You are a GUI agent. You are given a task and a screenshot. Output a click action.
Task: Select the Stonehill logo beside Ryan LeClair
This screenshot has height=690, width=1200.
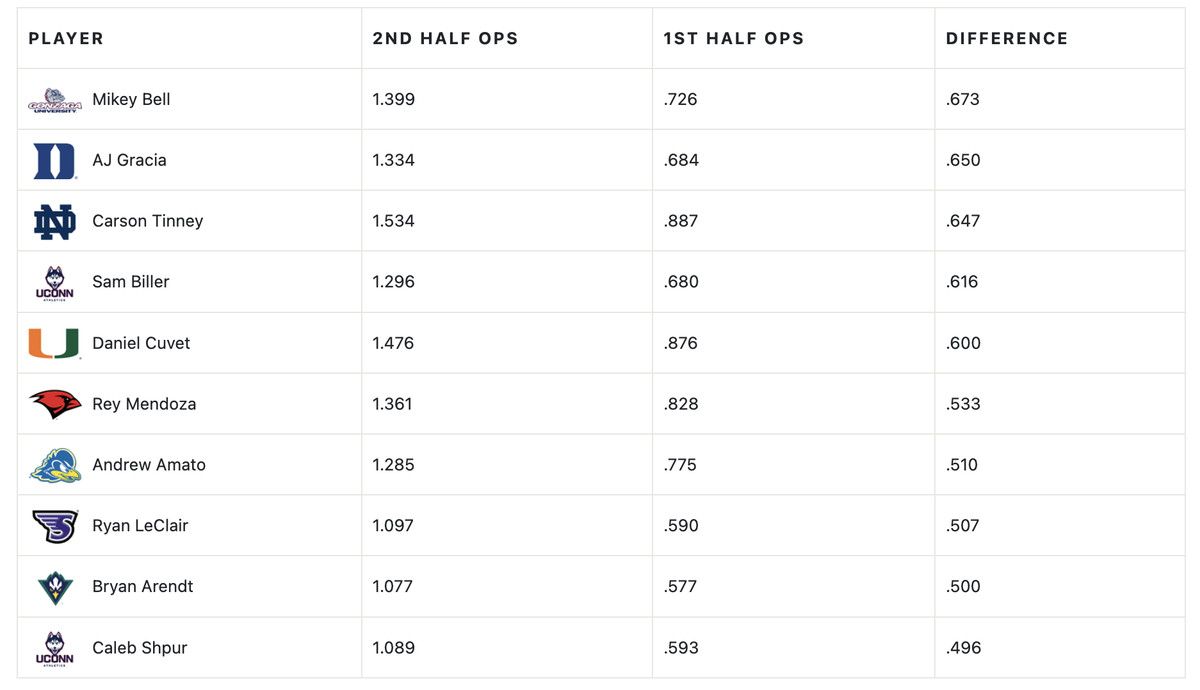(55, 526)
